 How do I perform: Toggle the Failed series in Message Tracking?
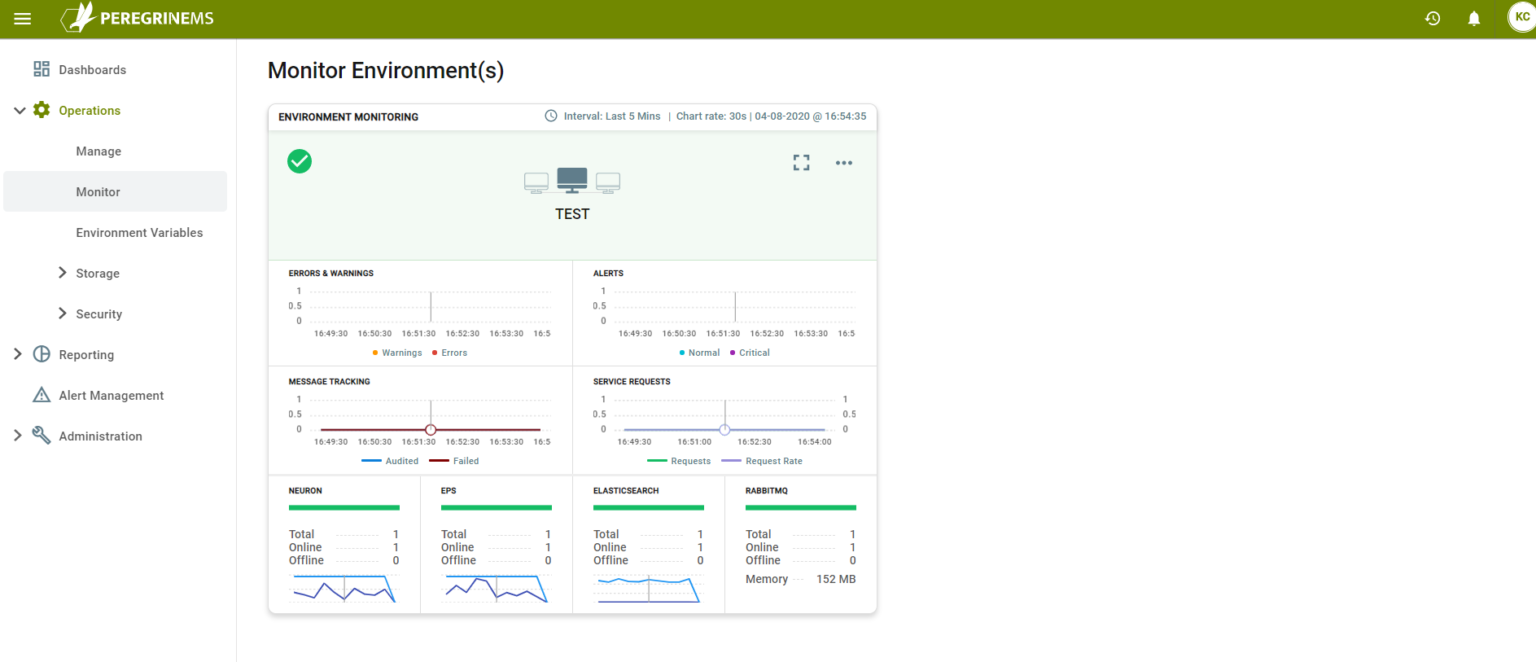point(453,460)
